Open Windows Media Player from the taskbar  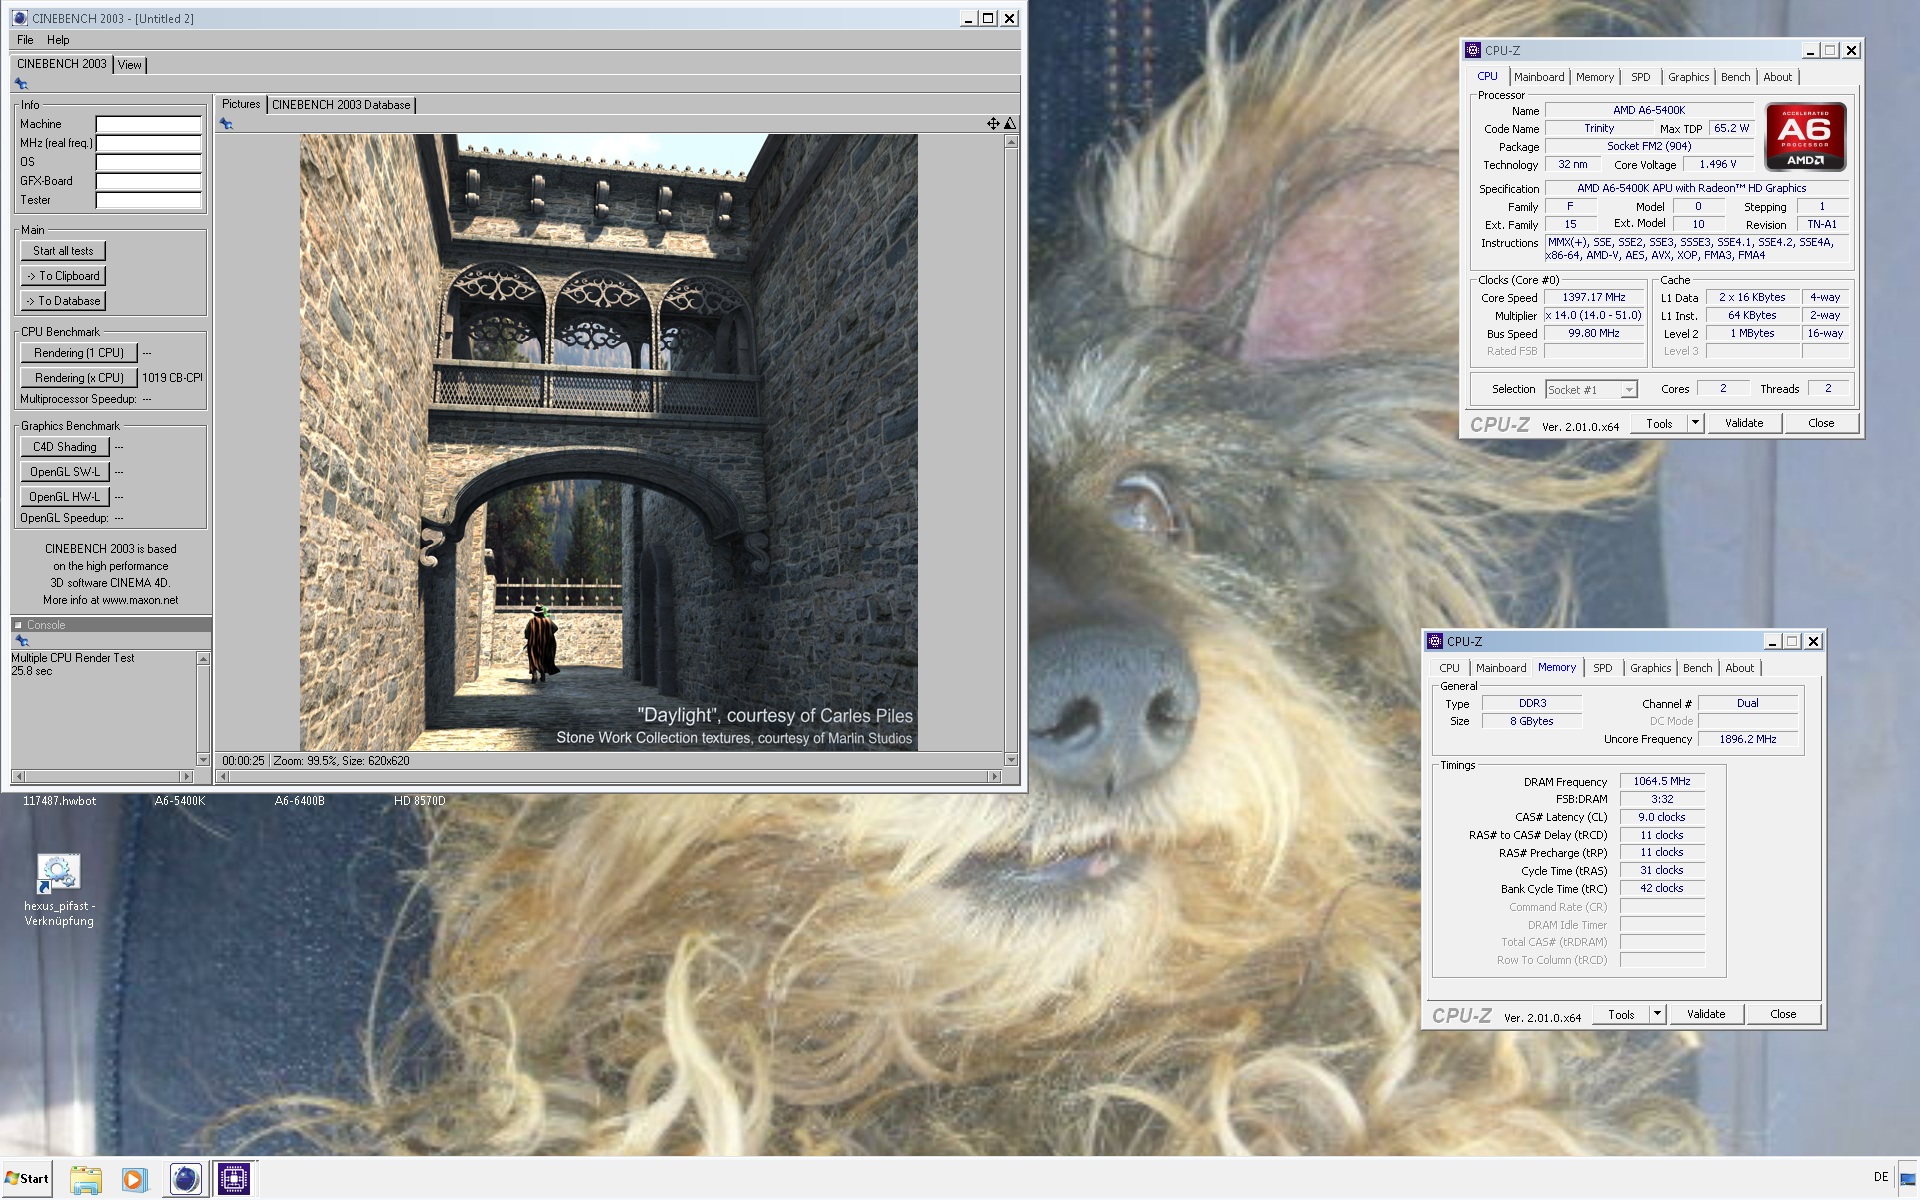coord(134,1179)
